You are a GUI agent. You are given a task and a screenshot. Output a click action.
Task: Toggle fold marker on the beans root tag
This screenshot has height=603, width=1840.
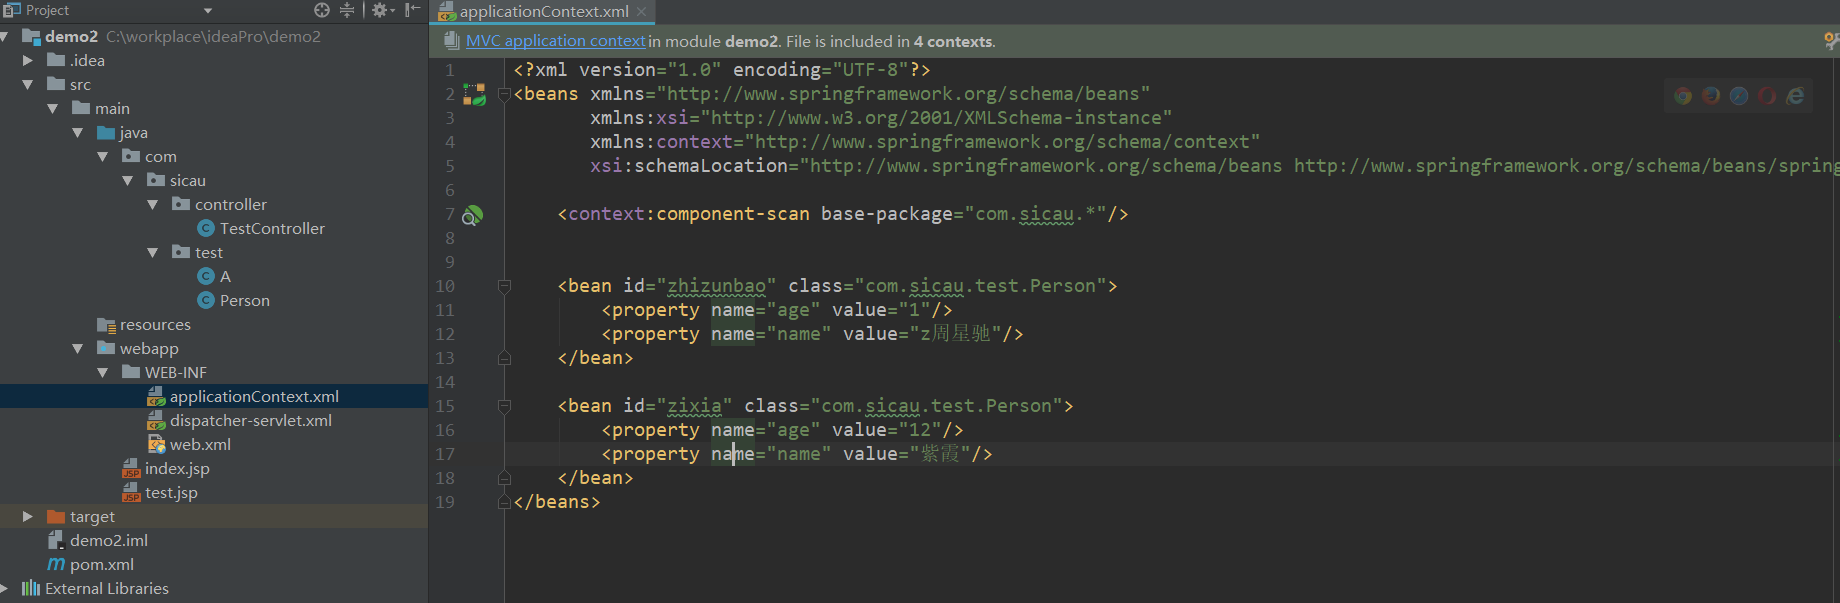tap(504, 94)
